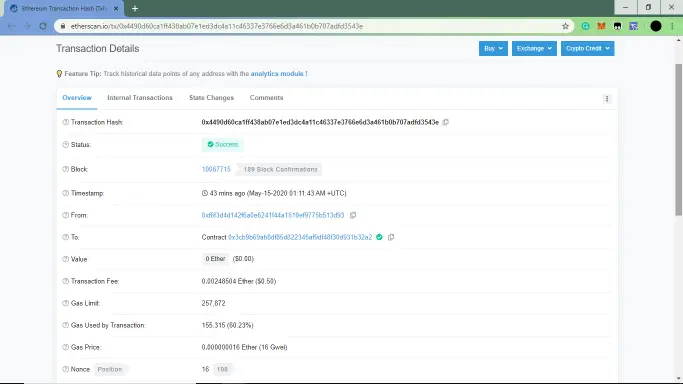
Task: Click the Position badge beside Nonce
Action: [x=110, y=369]
